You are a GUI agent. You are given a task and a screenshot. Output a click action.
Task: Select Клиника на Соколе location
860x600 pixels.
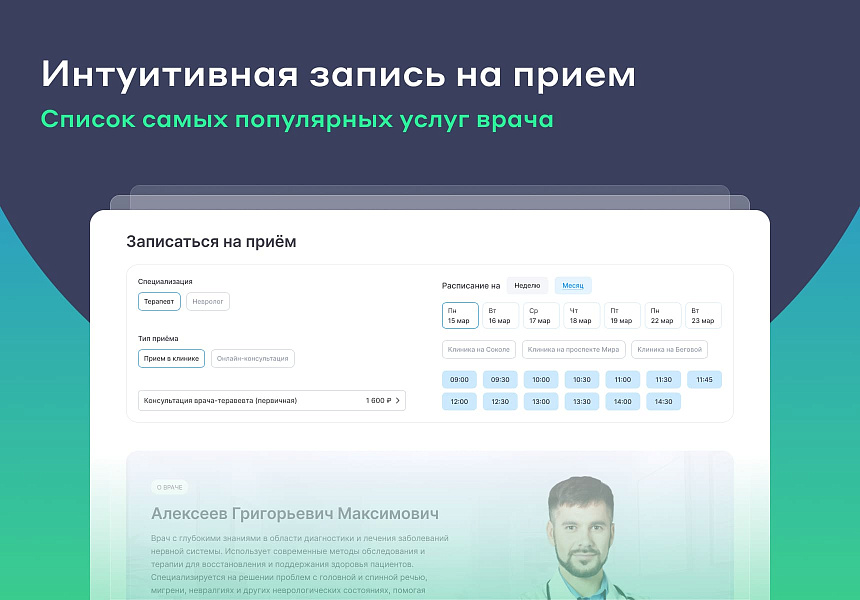coord(479,350)
